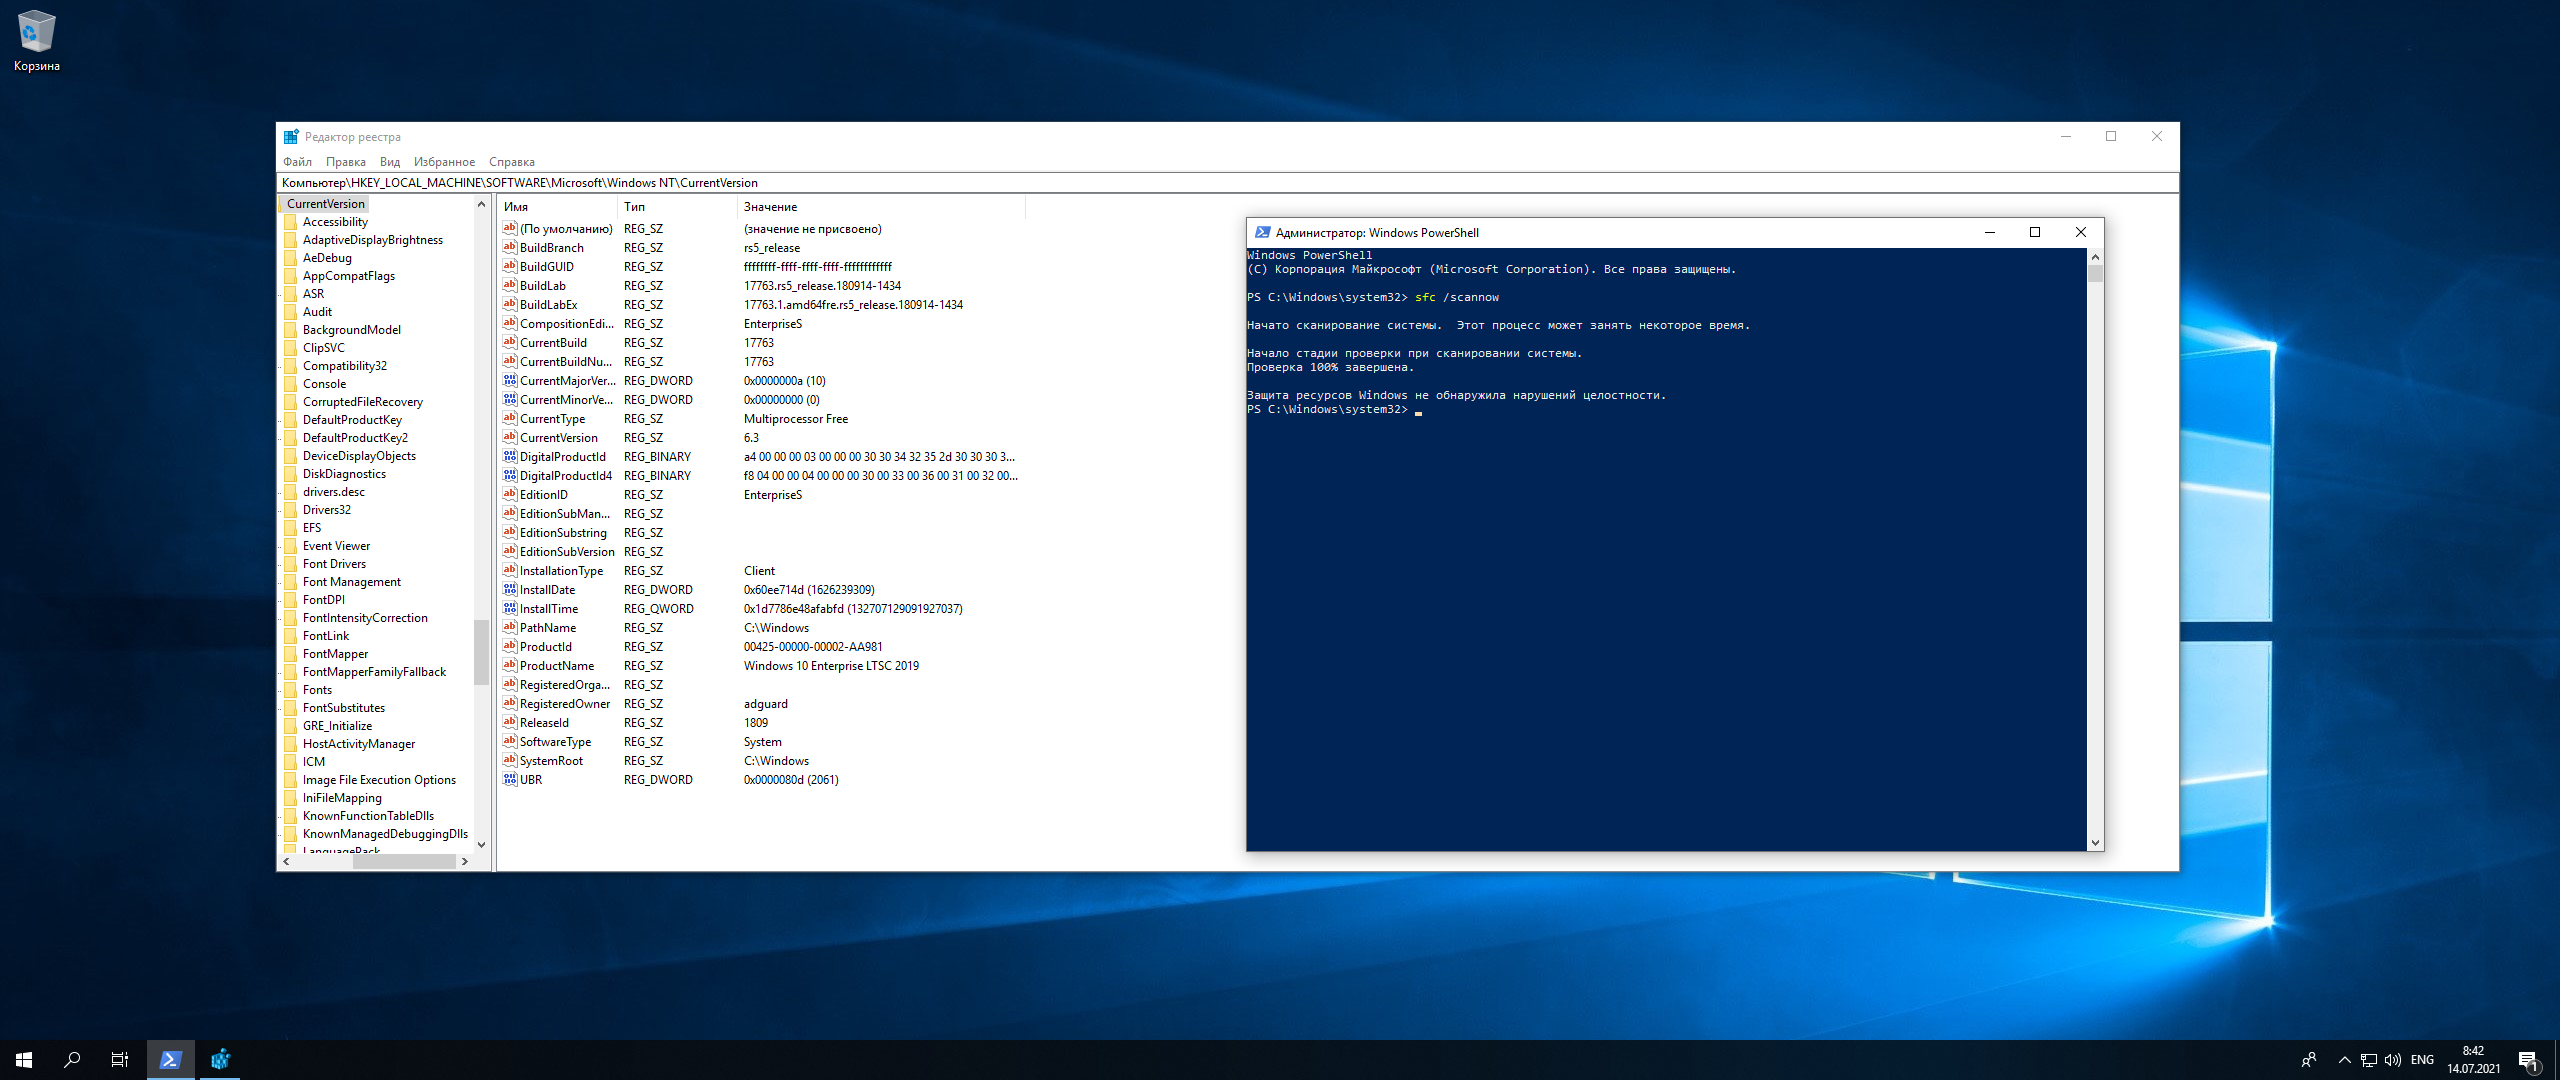
Task: Select the UBR DWORD value icon
Action: tap(510, 779)
